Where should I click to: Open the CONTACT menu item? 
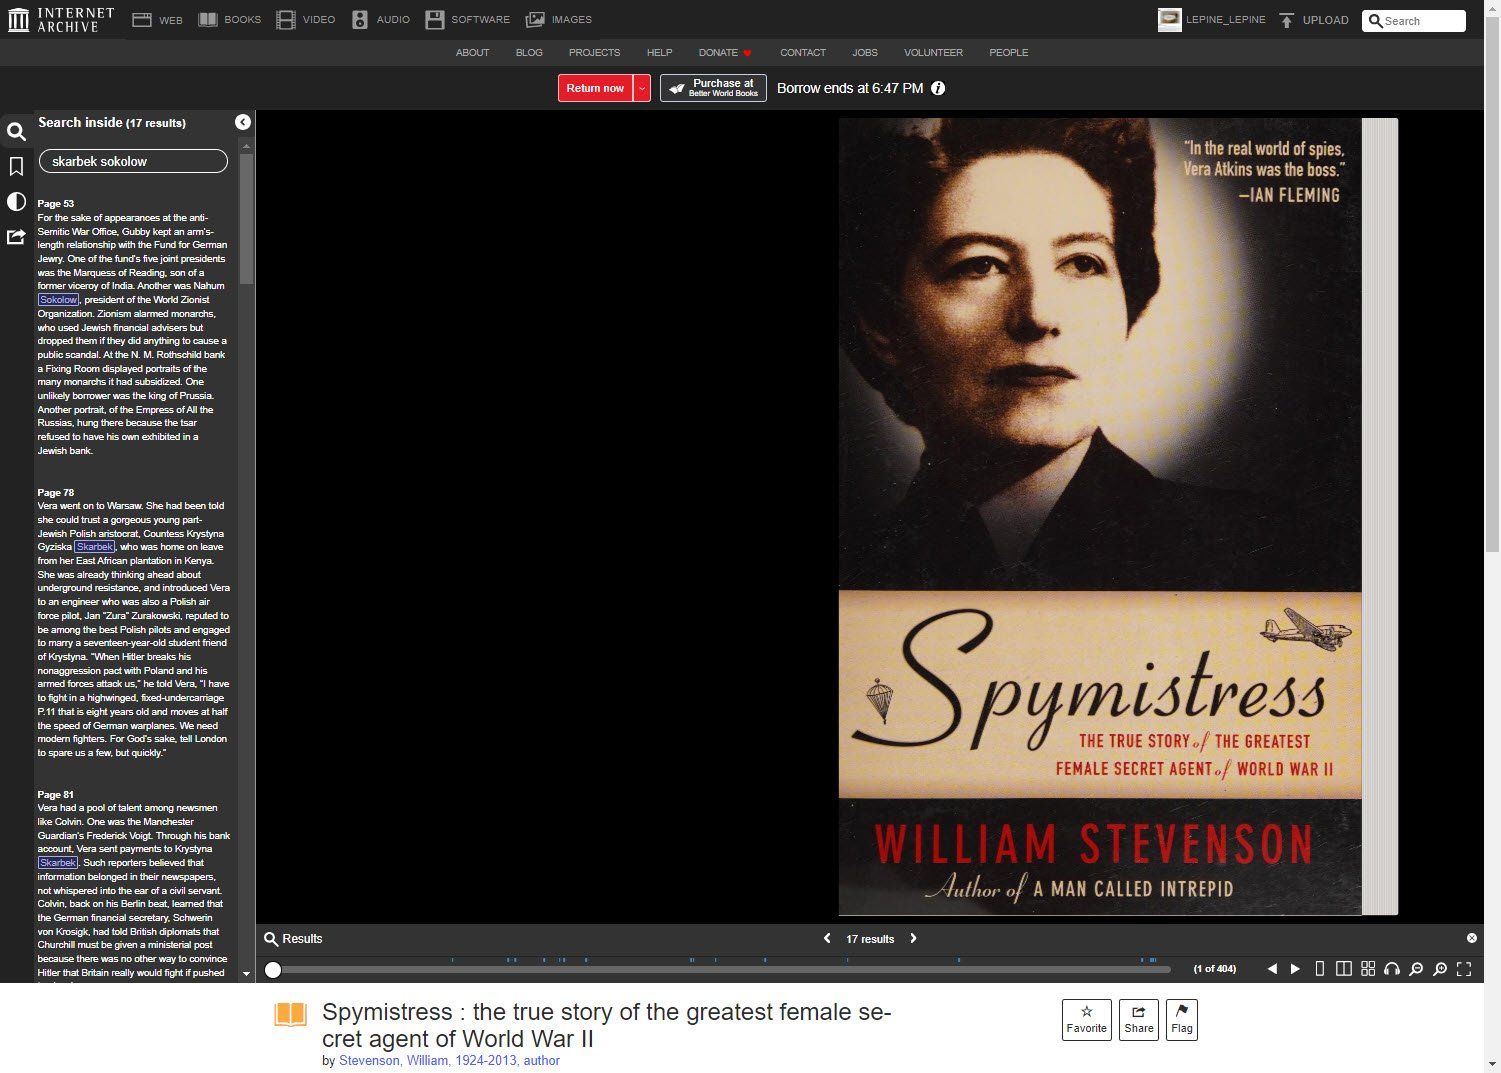coord(803,52)
